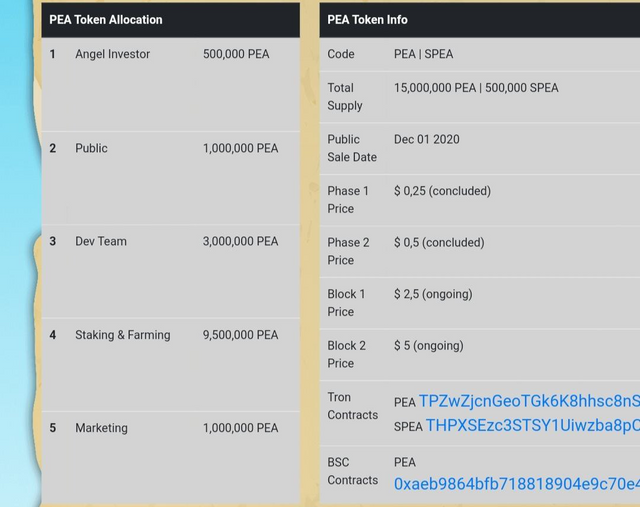Click the Public row's '1,000,000 PEA' amount

[240, 148]
